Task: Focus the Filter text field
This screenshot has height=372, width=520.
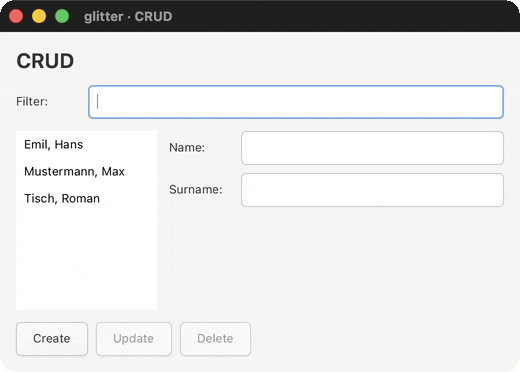Action: coord(296,102)
